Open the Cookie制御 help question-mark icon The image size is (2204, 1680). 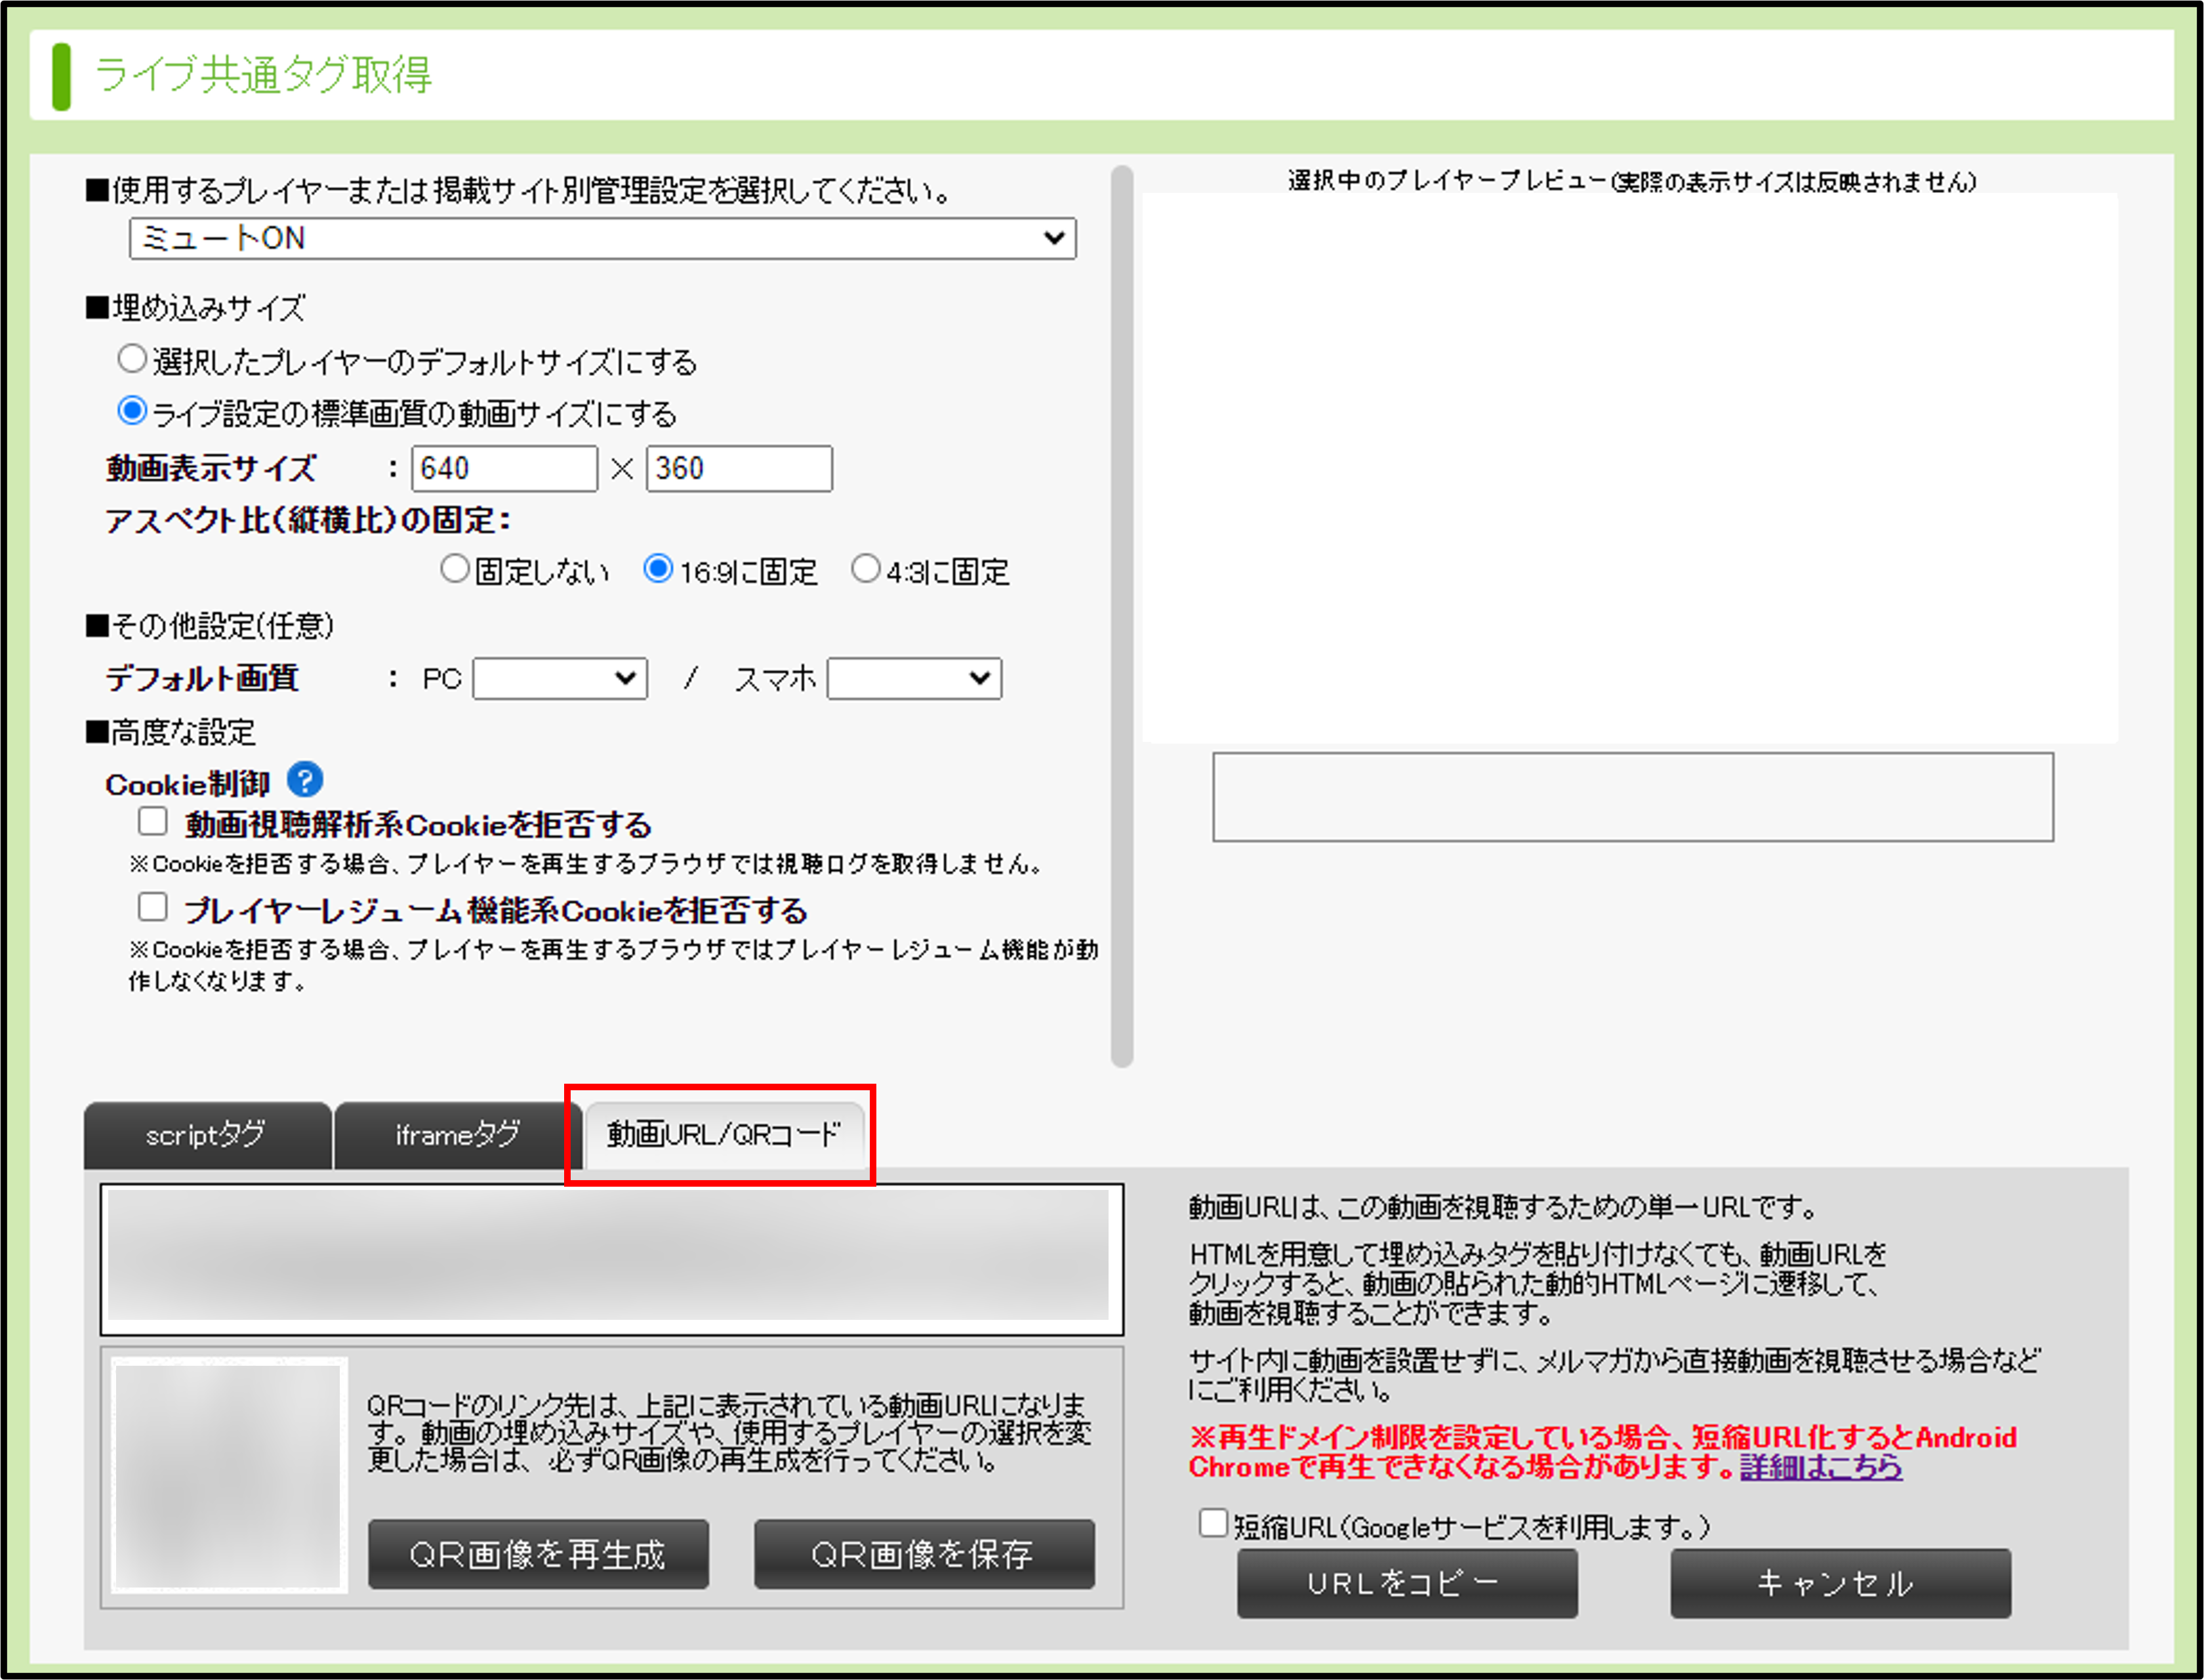[305, 780]
